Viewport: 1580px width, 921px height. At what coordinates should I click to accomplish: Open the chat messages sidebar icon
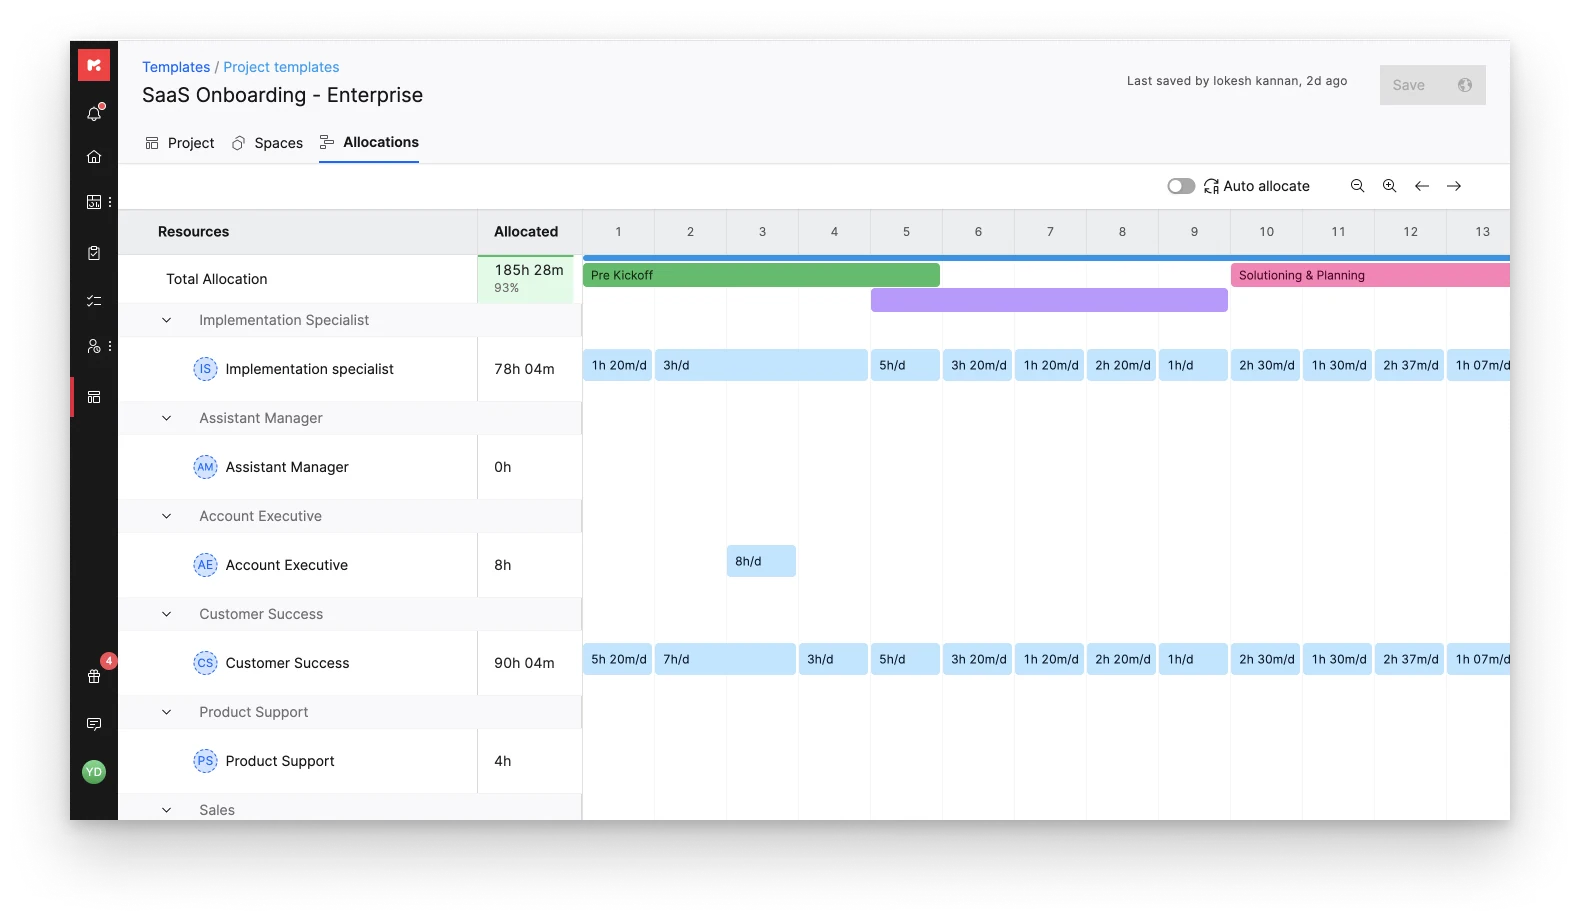94,724
